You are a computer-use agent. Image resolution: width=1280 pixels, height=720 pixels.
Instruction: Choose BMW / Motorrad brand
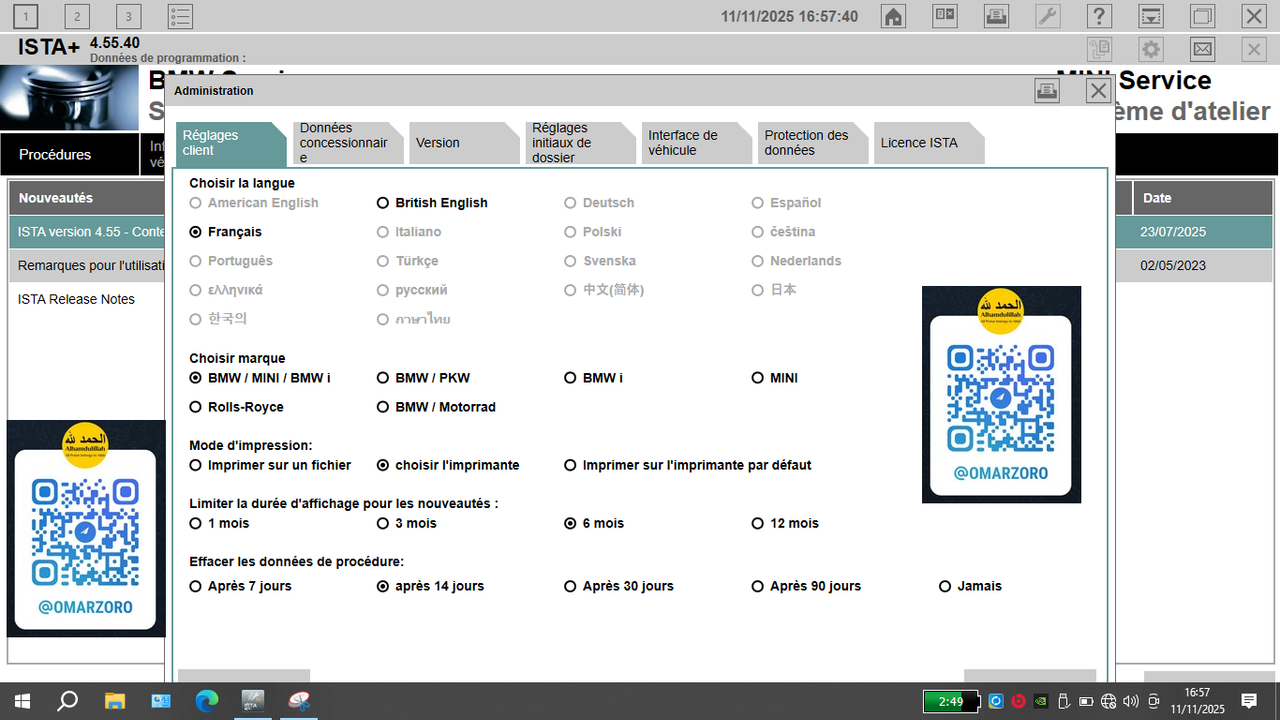click(436, 407)
